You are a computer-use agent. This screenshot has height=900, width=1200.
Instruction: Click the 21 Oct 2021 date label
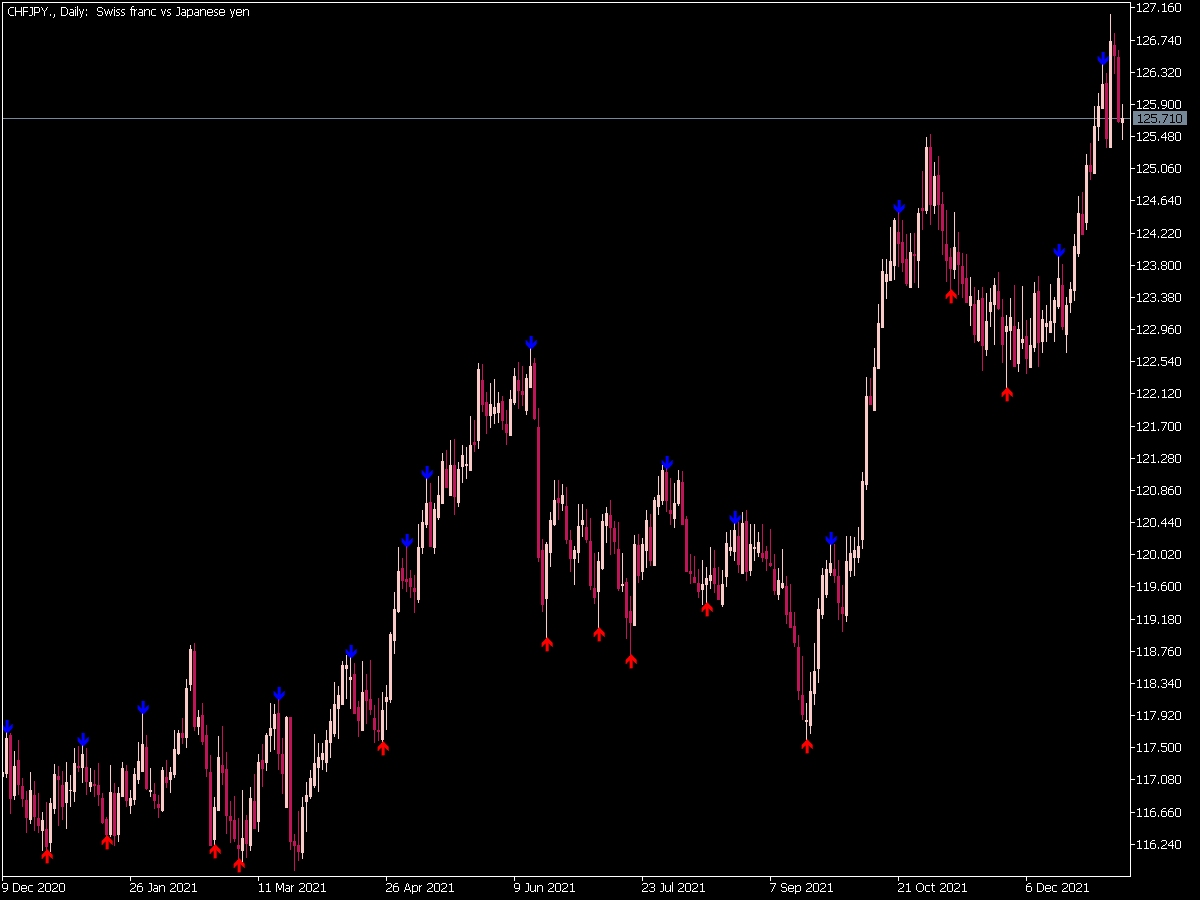point(932,887)
